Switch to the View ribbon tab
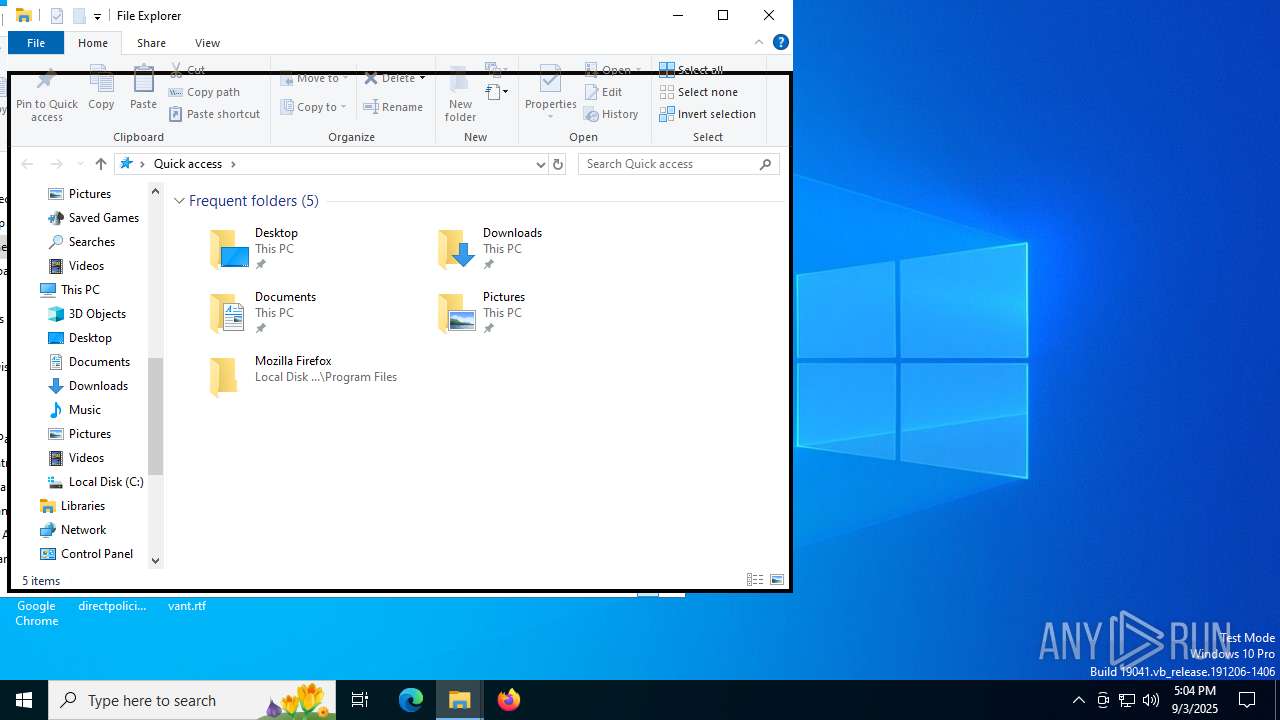1280x720 pixels. (207, 43)
